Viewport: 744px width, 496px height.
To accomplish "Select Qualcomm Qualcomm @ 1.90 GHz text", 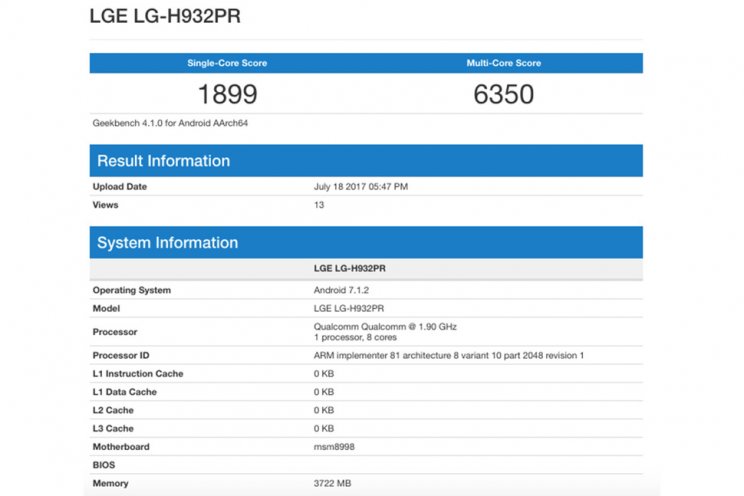I will (x=385, y=327).
